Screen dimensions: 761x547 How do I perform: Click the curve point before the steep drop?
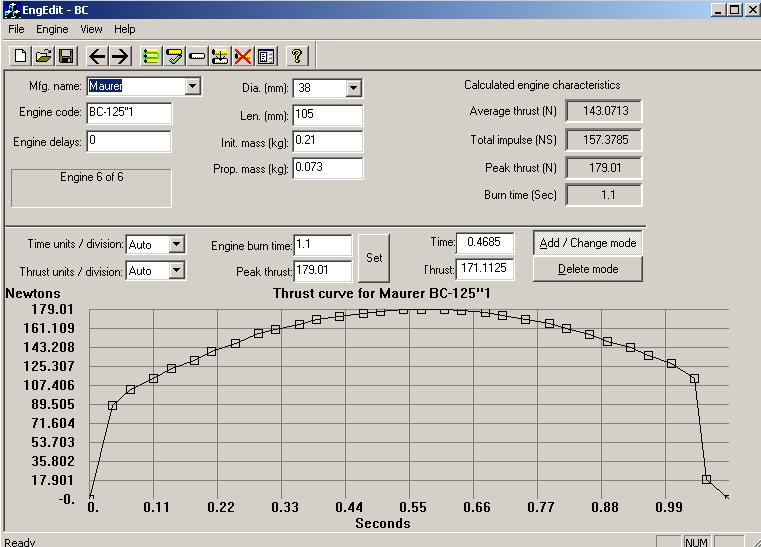695,378
